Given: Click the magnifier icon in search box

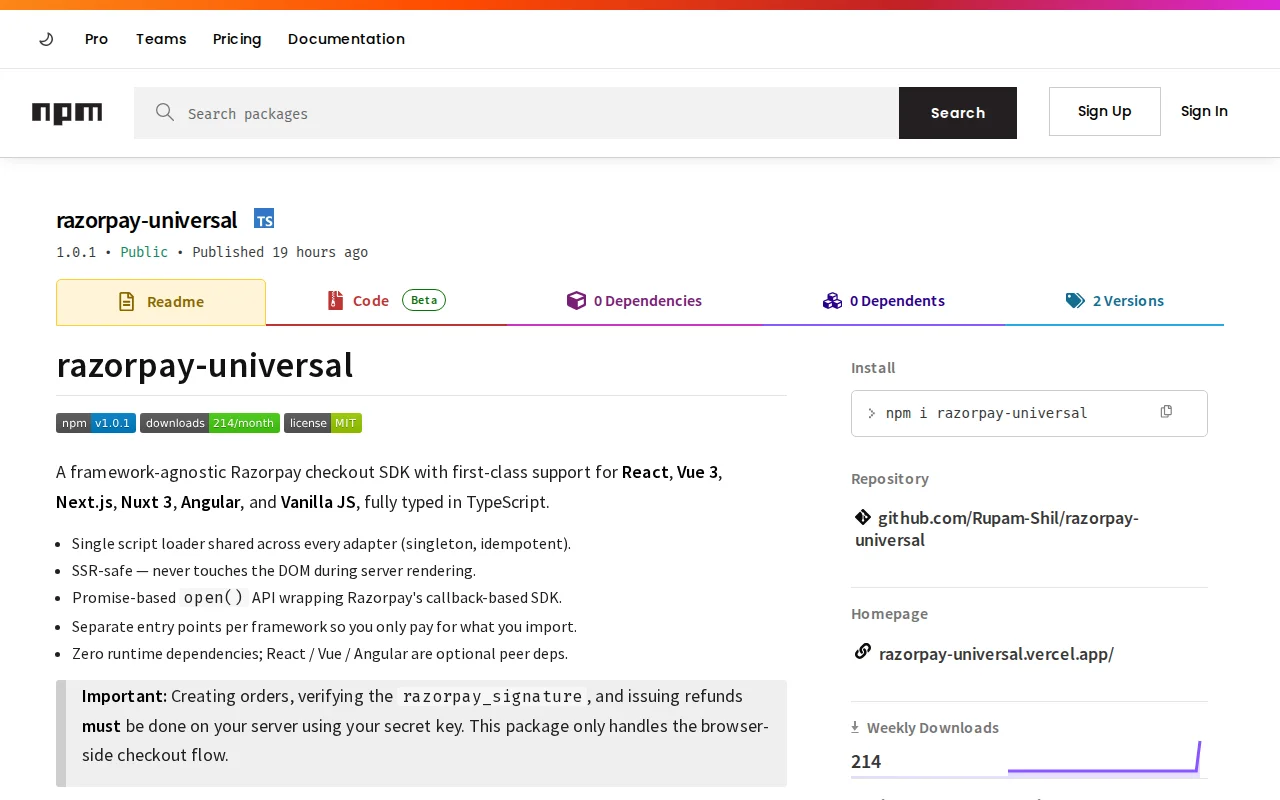Looking at the screenshot, I should (165, 112).
